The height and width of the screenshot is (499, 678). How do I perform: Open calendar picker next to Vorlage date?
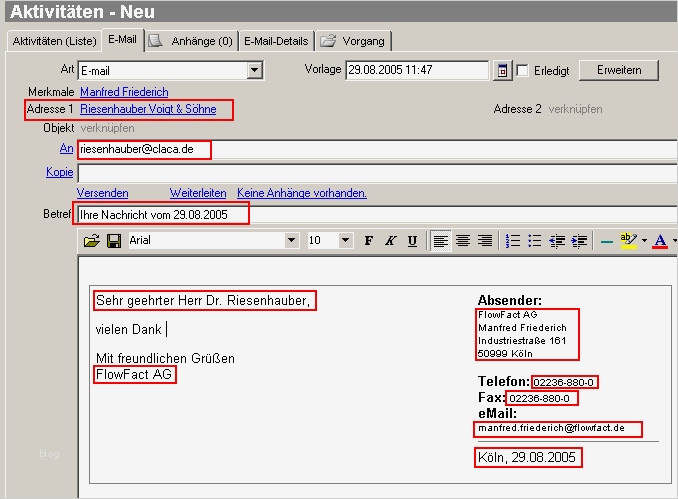tap(502, 70)
